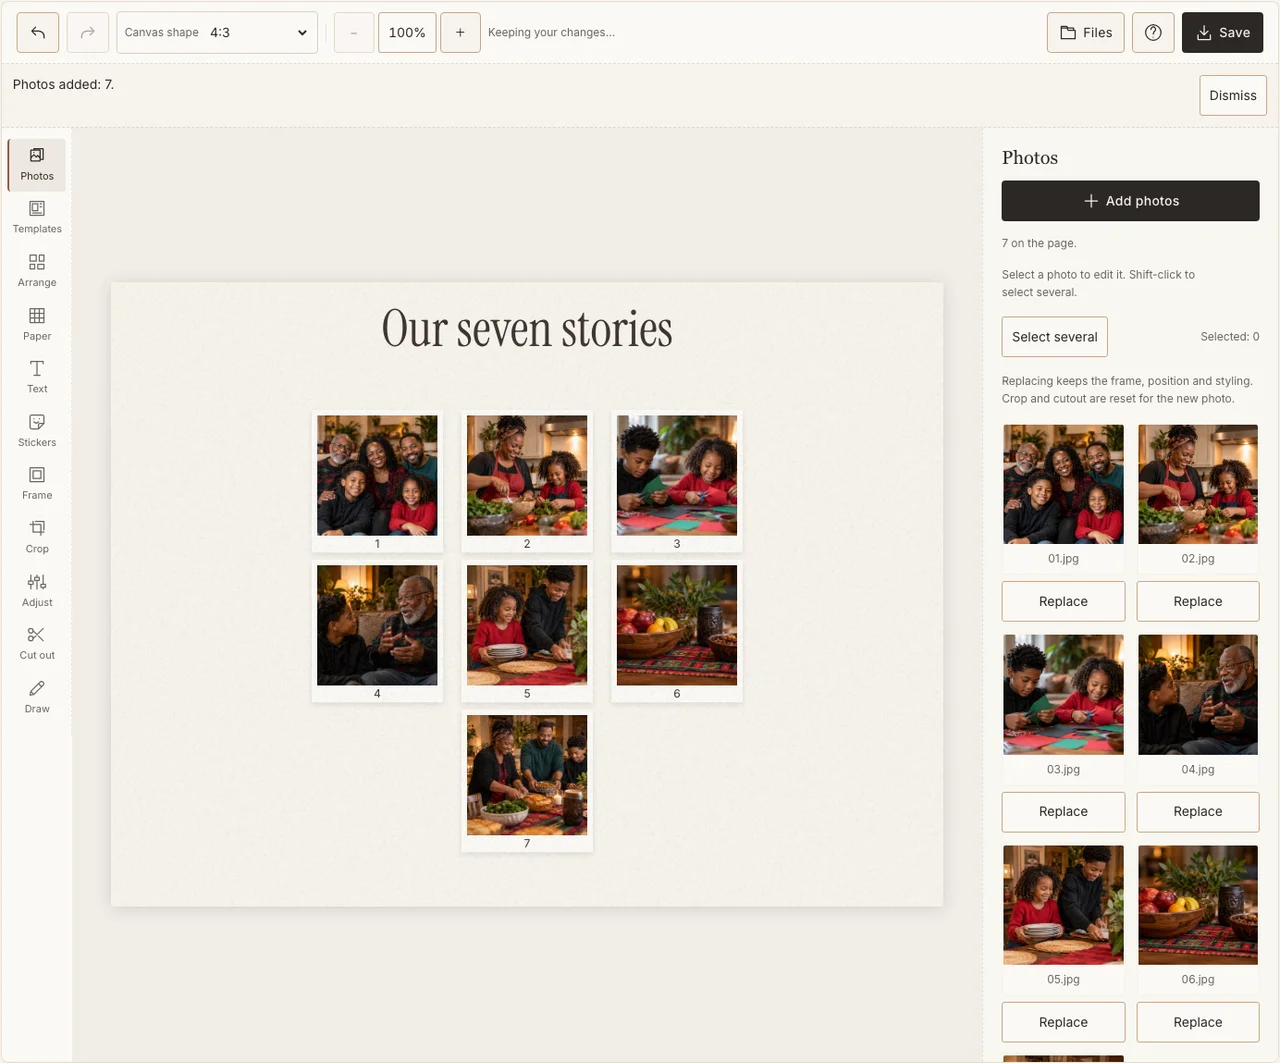Viewport: 1280px width, 1063px height.
Task: Open the Arrange tool
Action: point(37,271)
